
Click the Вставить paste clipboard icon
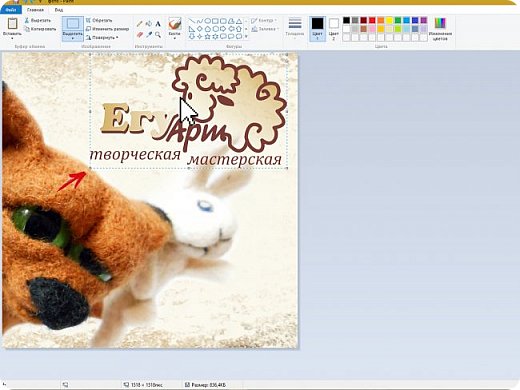[x=12, y=24]
